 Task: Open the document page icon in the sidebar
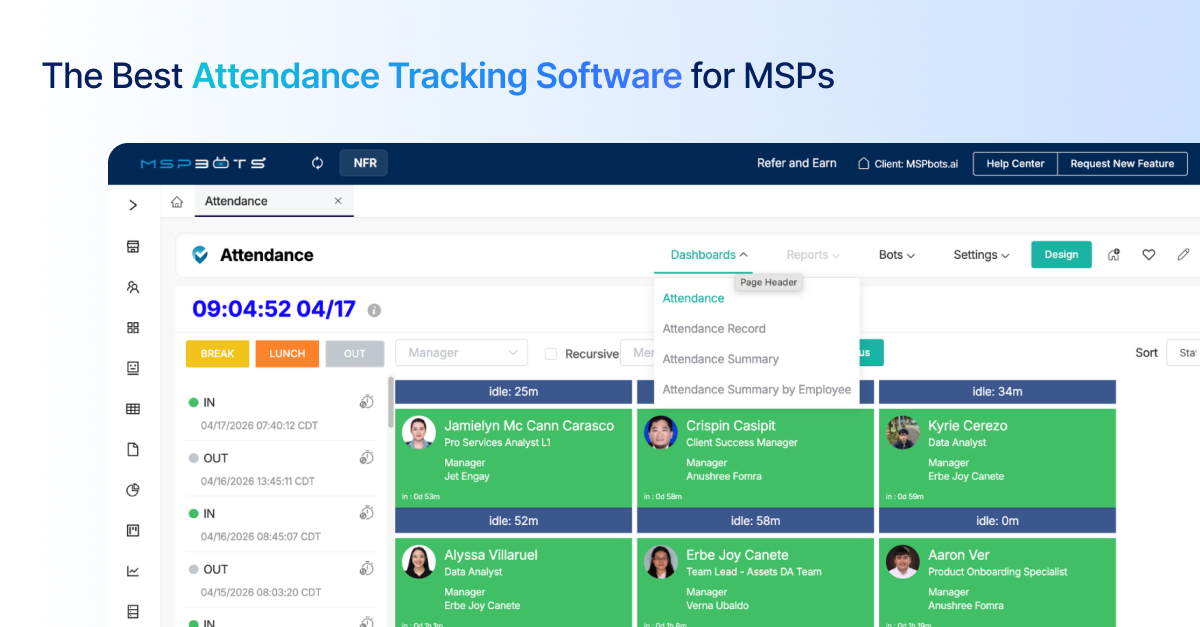pyautogui.click(x=133, y=450)
